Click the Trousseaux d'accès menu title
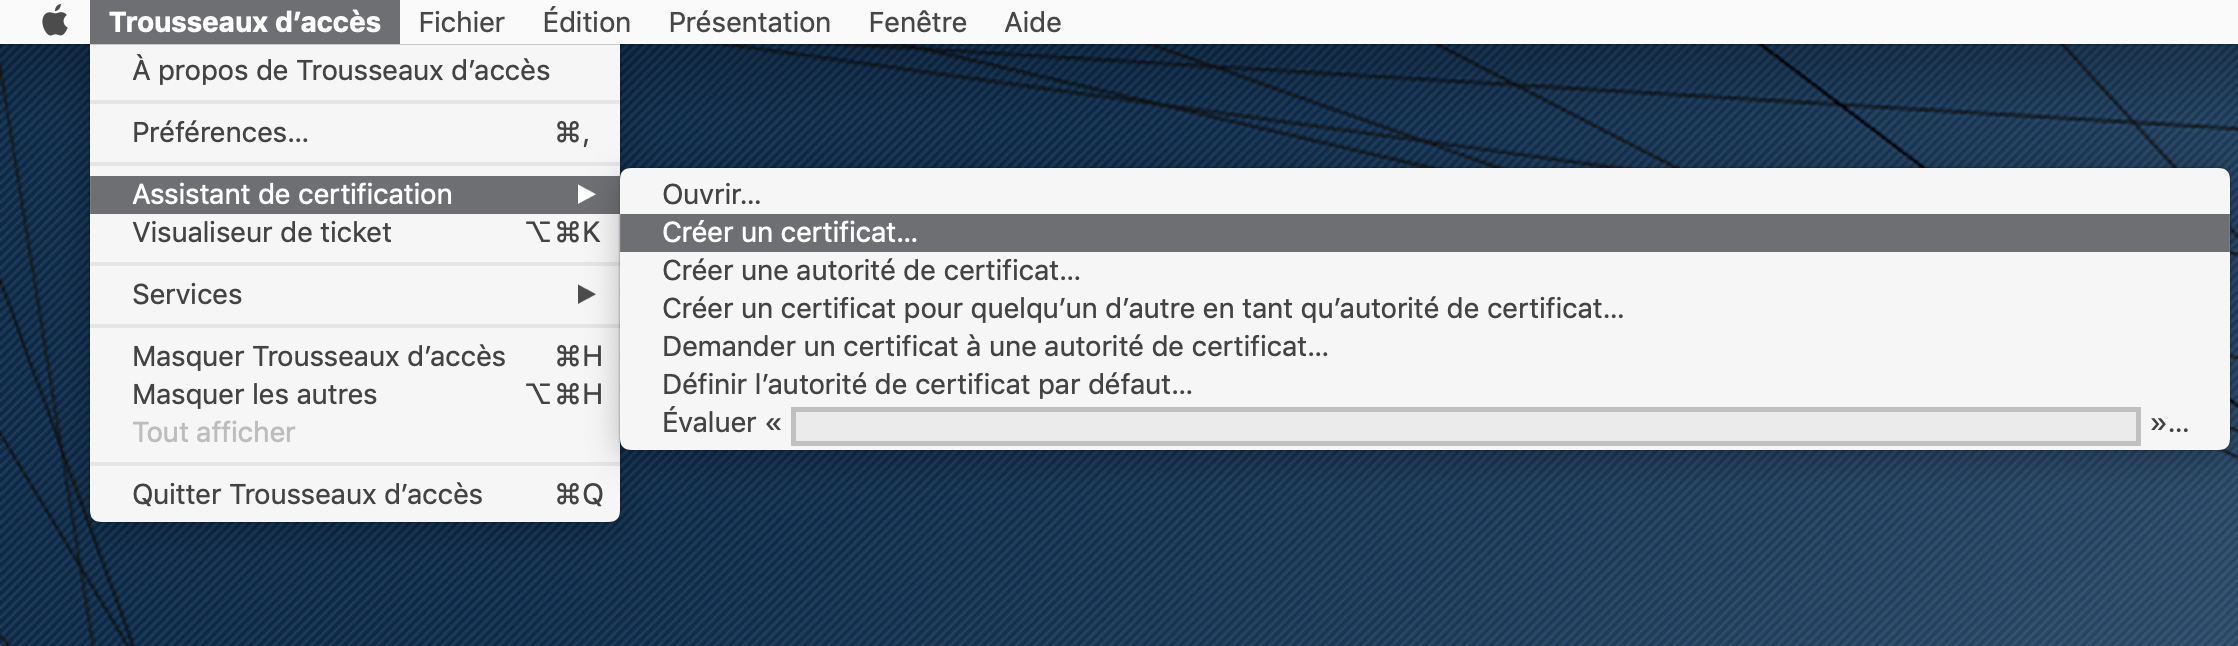 click(244, 22)
